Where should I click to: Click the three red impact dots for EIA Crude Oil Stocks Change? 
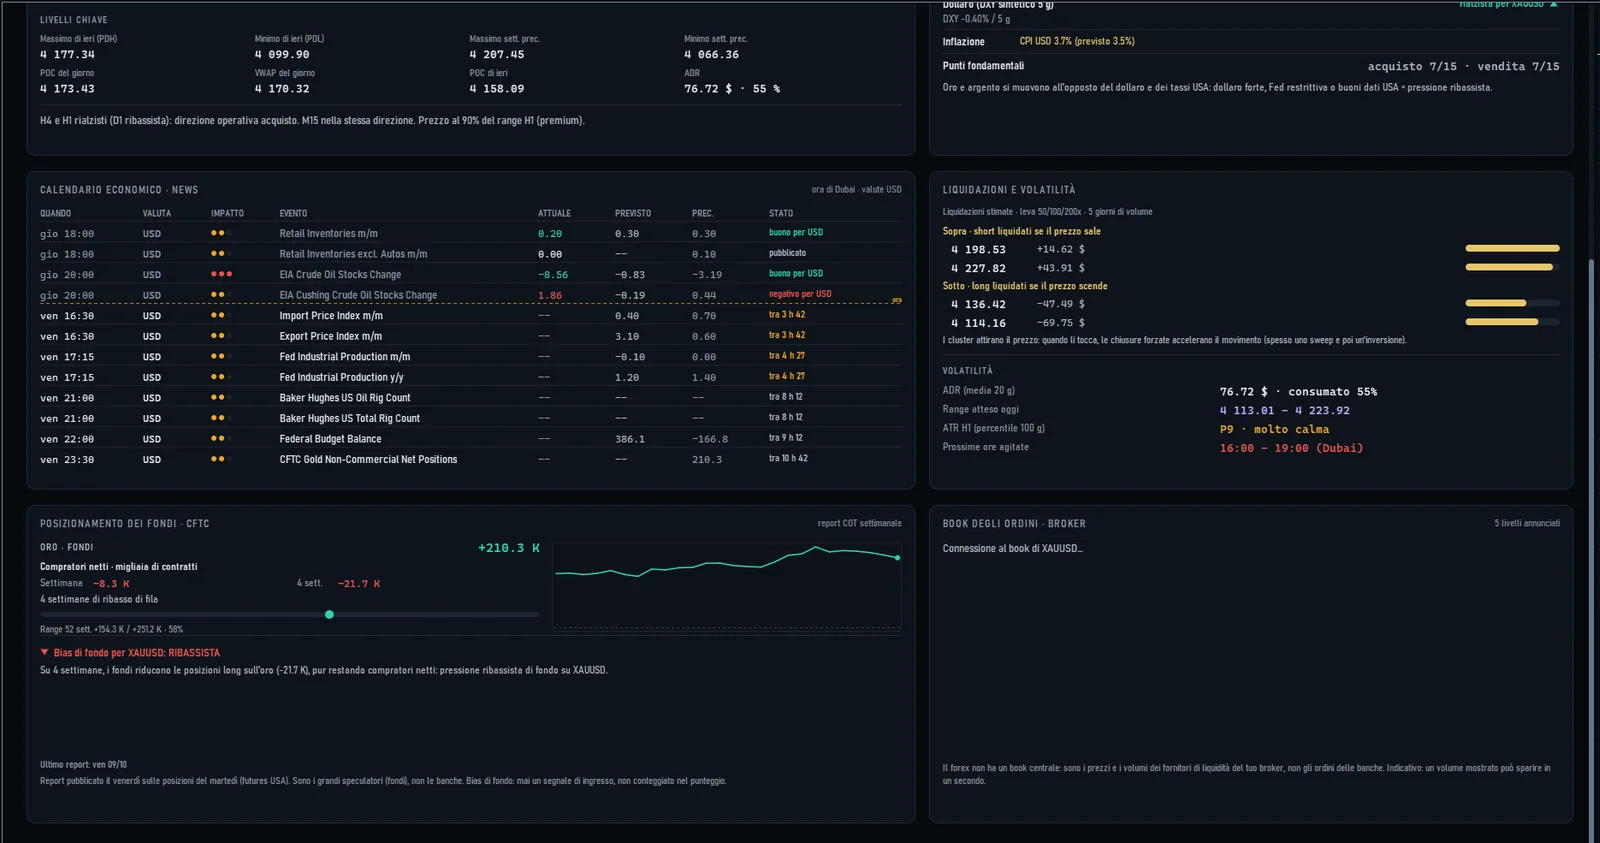221,274
